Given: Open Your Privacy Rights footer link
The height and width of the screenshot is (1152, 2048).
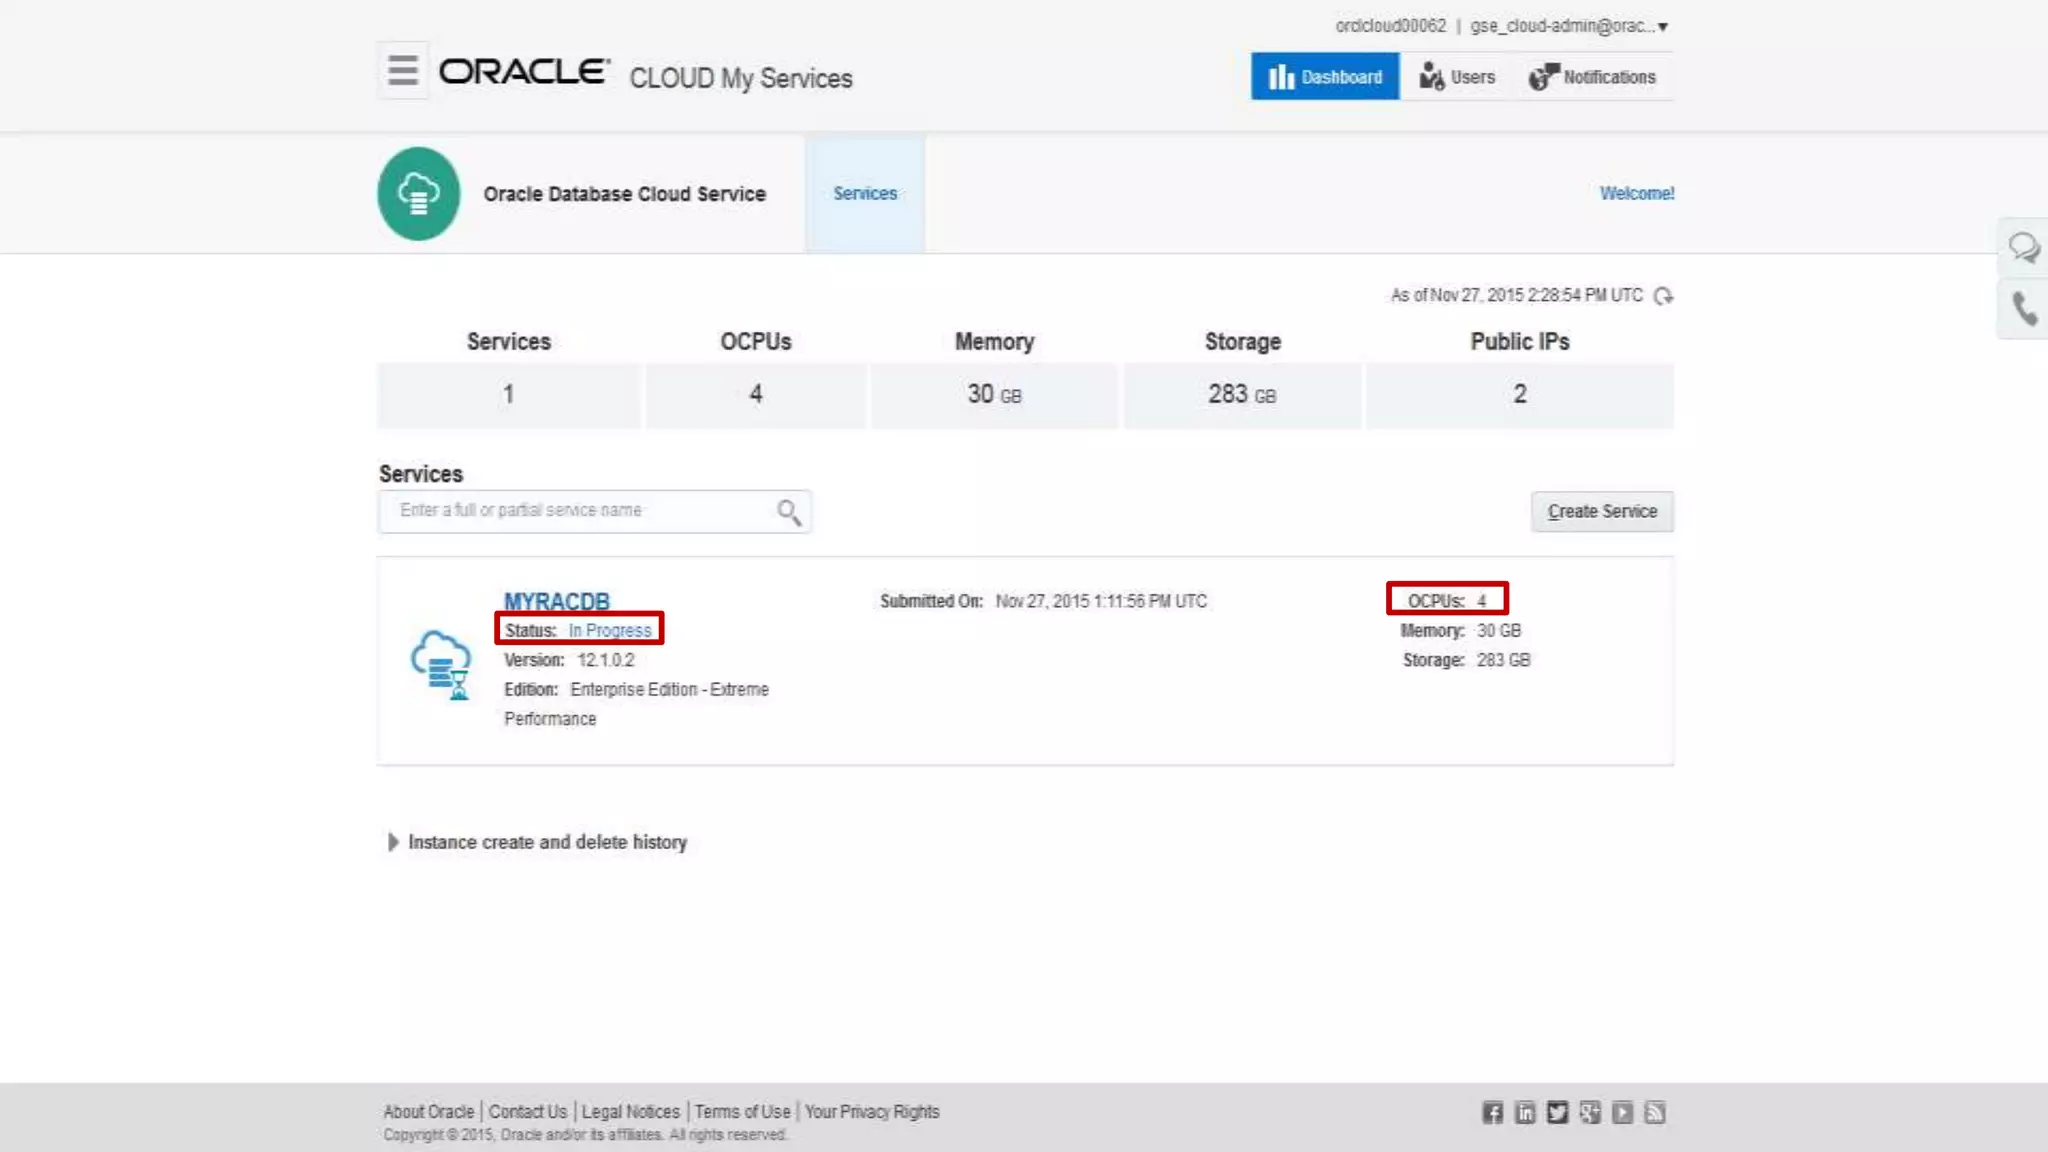Looking at the screenshot, I should [872, 1112].
